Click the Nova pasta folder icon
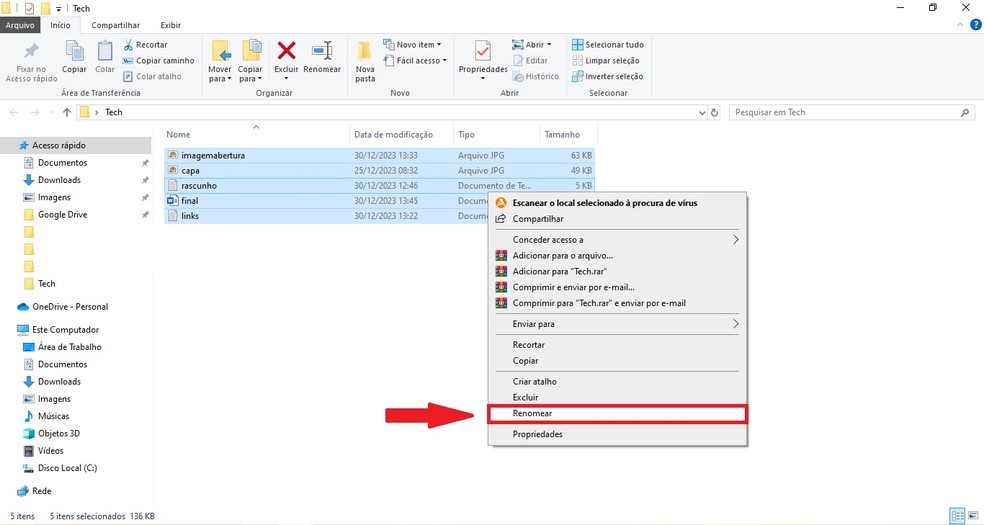Image resolution: width=984 pixels, height=525 pixels. (x=365, y=52)
